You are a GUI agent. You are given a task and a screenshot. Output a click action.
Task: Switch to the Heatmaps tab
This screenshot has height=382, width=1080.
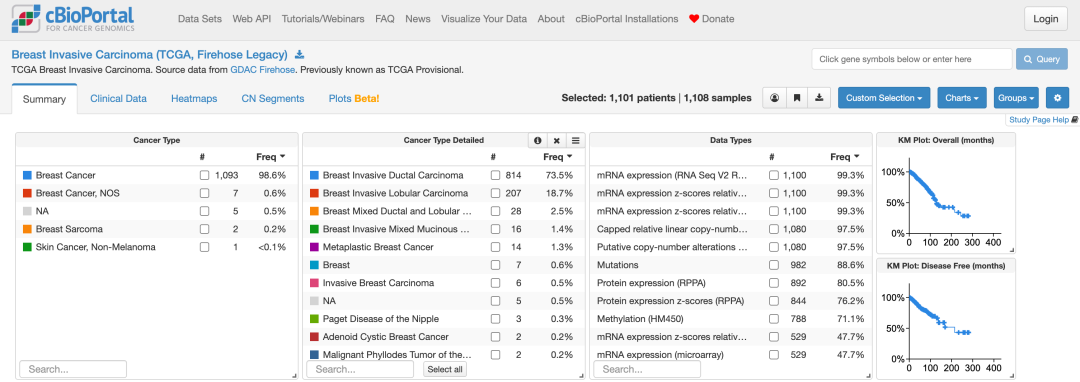coord(194,98)
